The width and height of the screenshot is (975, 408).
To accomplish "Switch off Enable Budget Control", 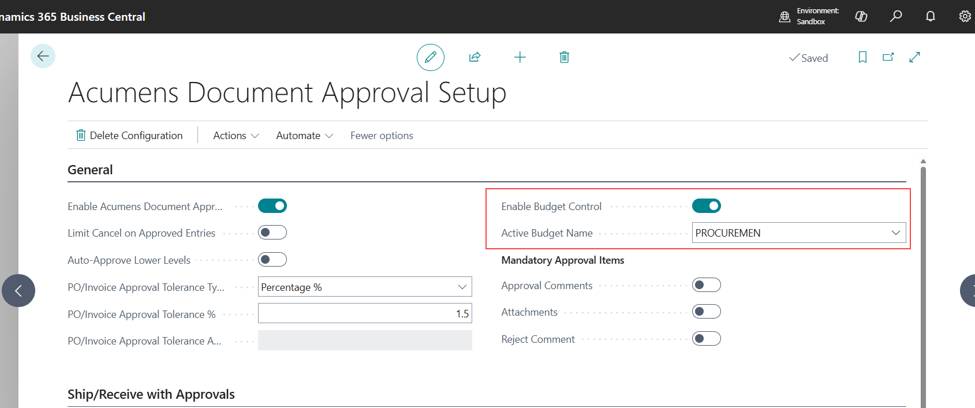I will 706,206.
